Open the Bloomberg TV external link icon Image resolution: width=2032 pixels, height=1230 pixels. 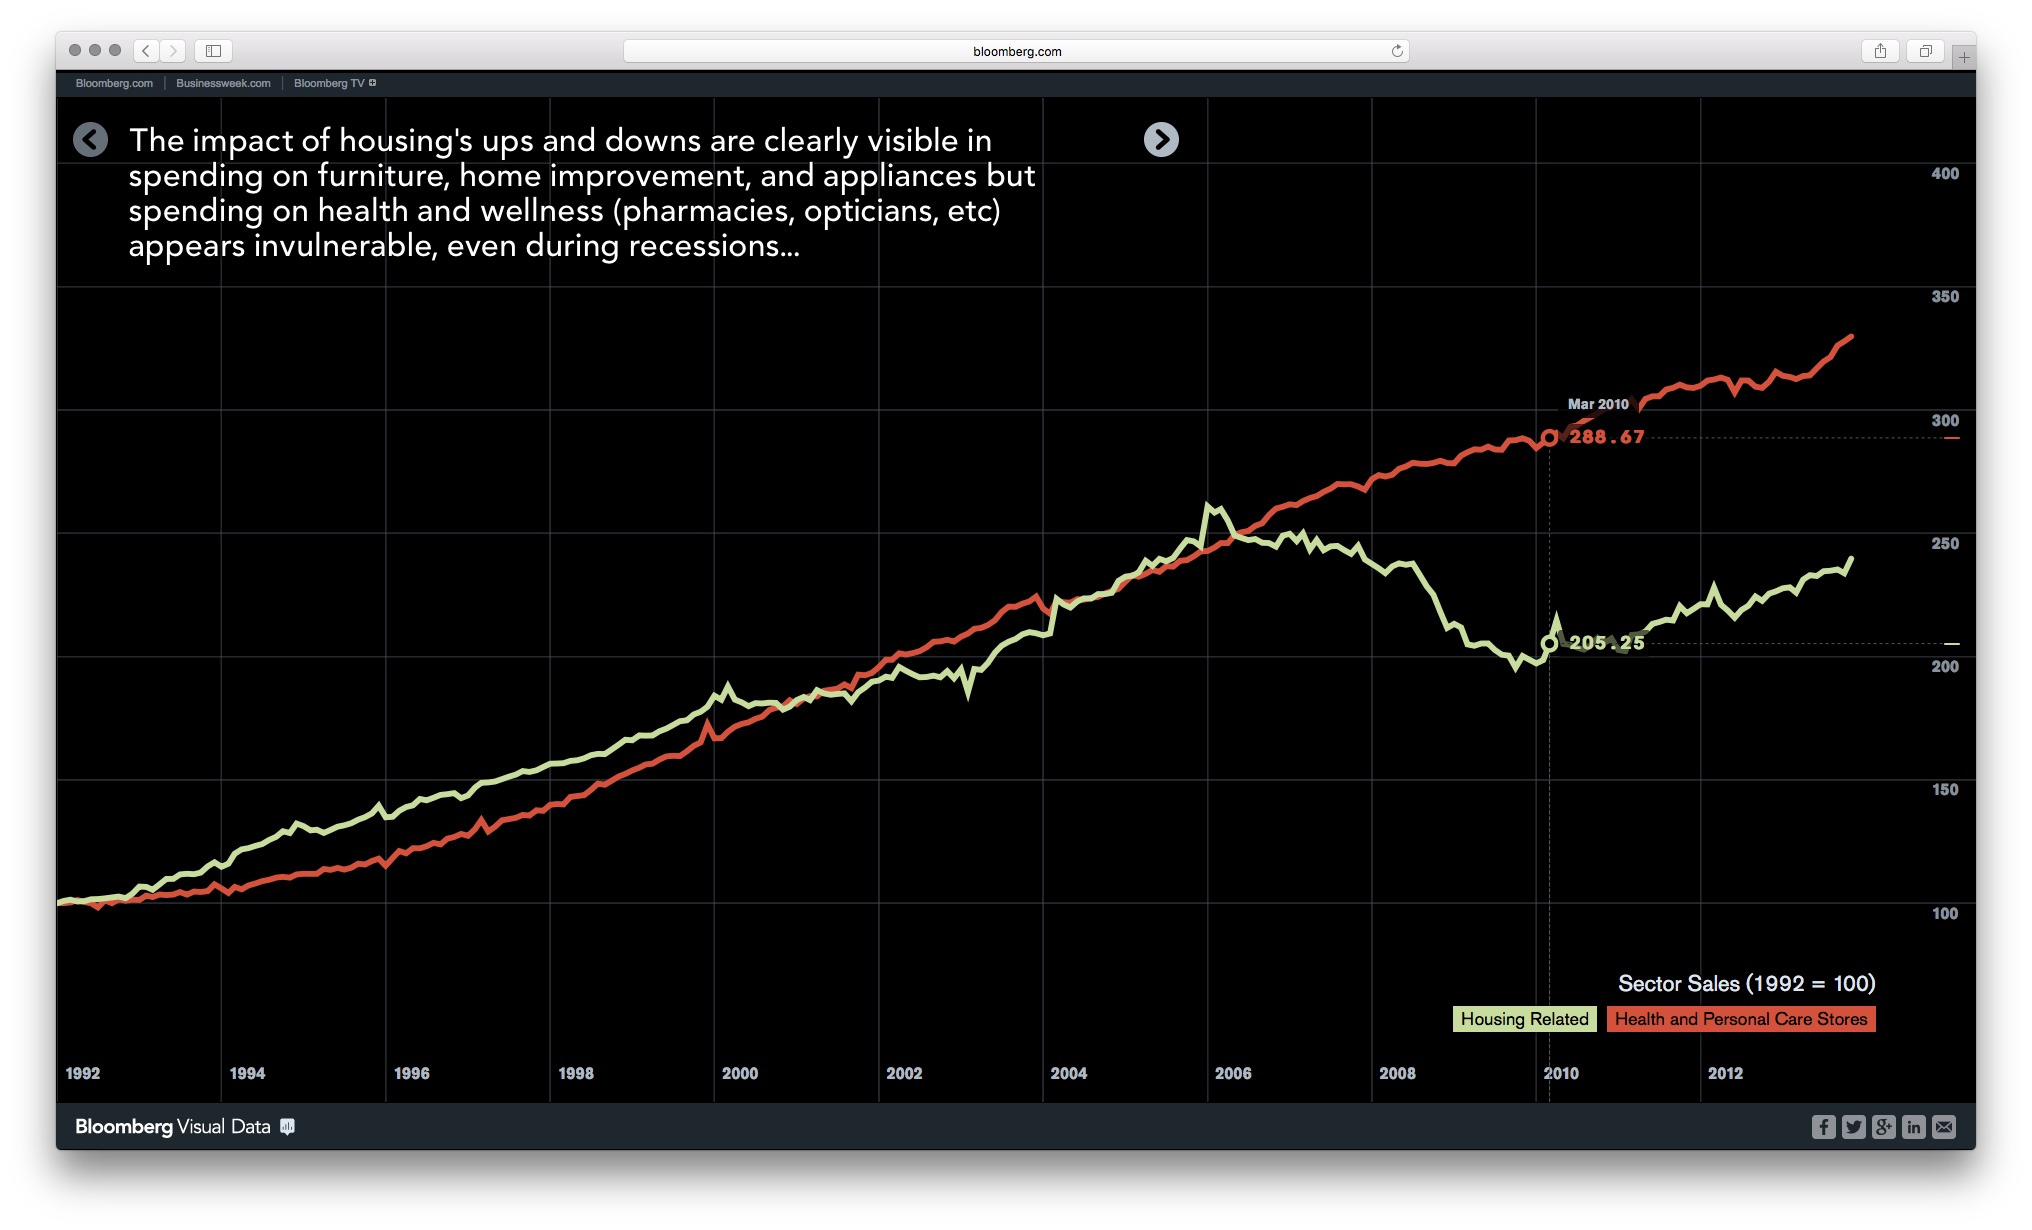(x=372, y=82)
